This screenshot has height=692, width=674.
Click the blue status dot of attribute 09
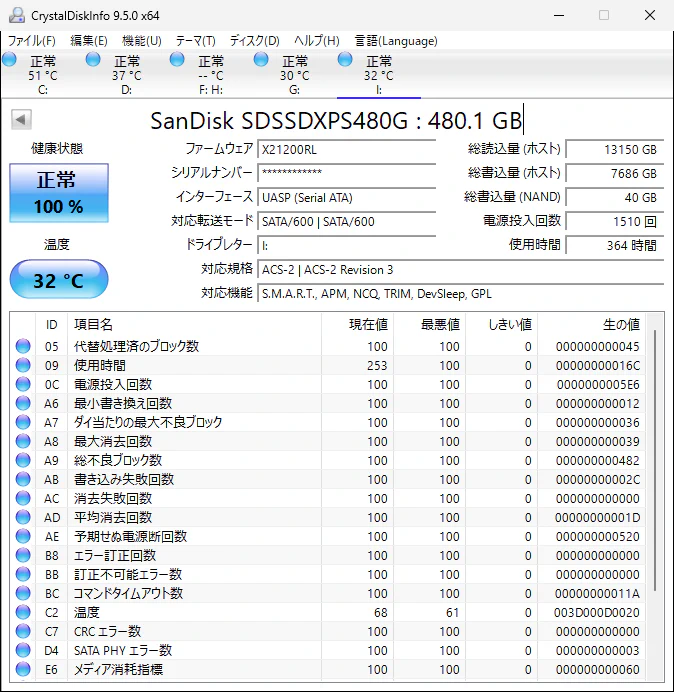click(23, 365)
